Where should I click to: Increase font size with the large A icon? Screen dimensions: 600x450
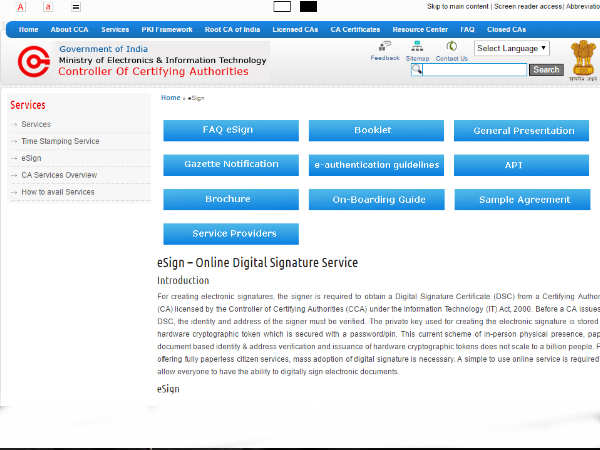coord(21,7)
